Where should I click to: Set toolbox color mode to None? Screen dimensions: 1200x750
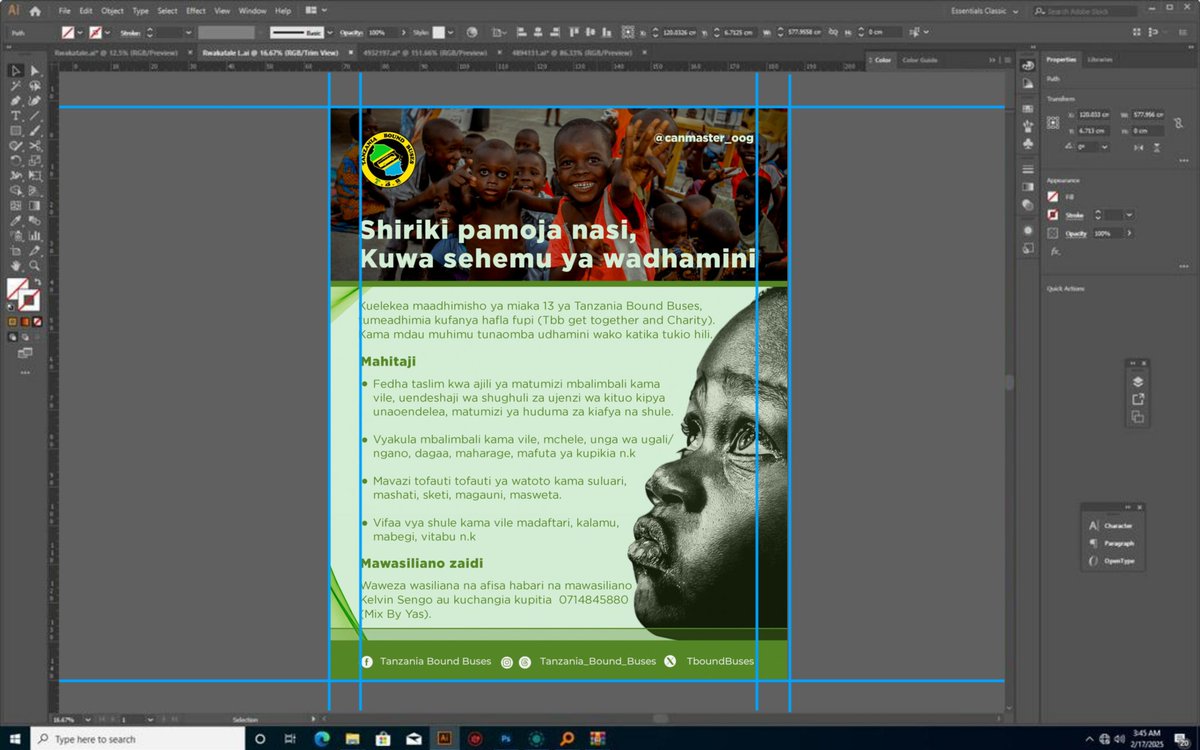(x=38, y=323)
